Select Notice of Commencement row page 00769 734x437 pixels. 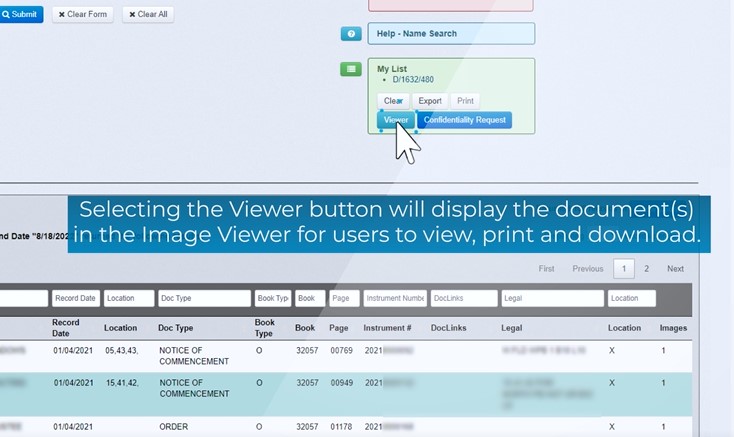[346, 356]
